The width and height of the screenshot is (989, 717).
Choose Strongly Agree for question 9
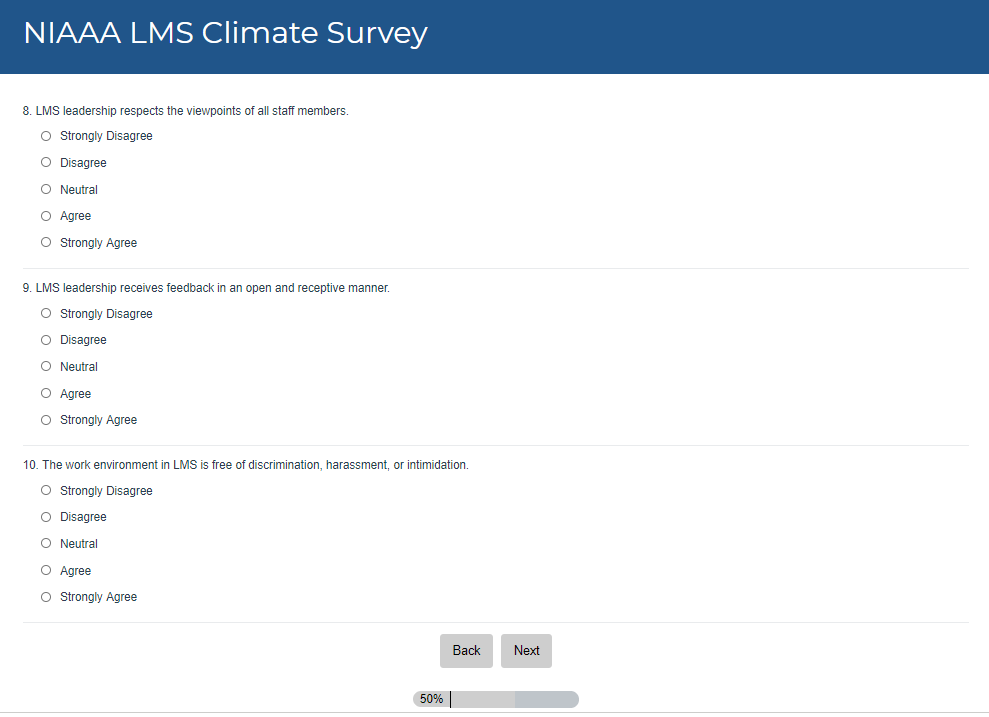click(x=46, y=420)
